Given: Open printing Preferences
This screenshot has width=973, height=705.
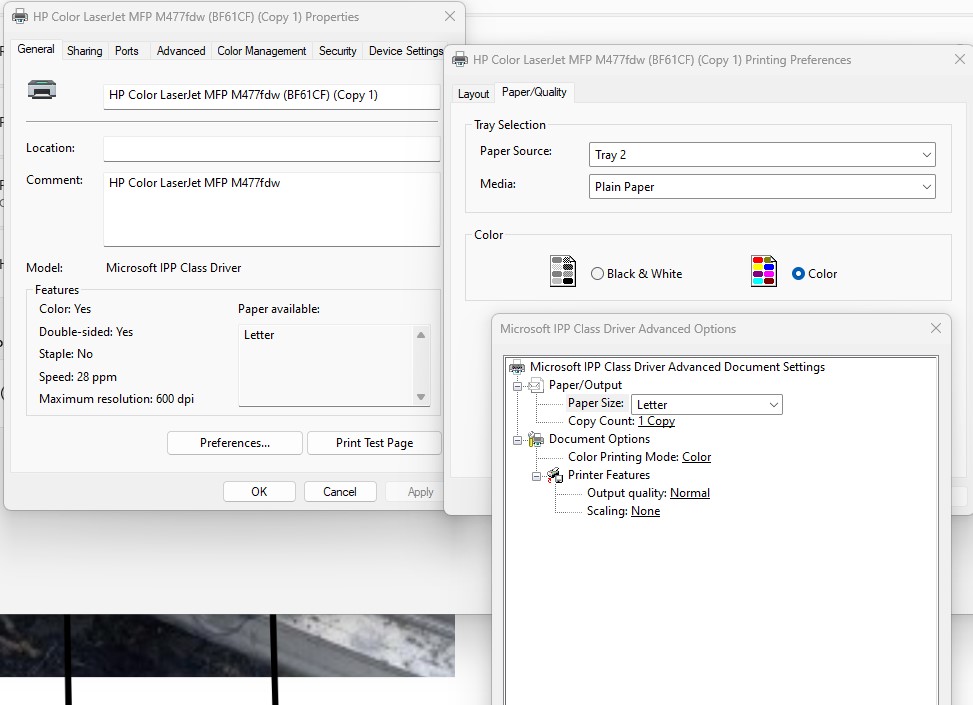Looking at the screenshot, I should pyautogui.click(x=234, y=442).
